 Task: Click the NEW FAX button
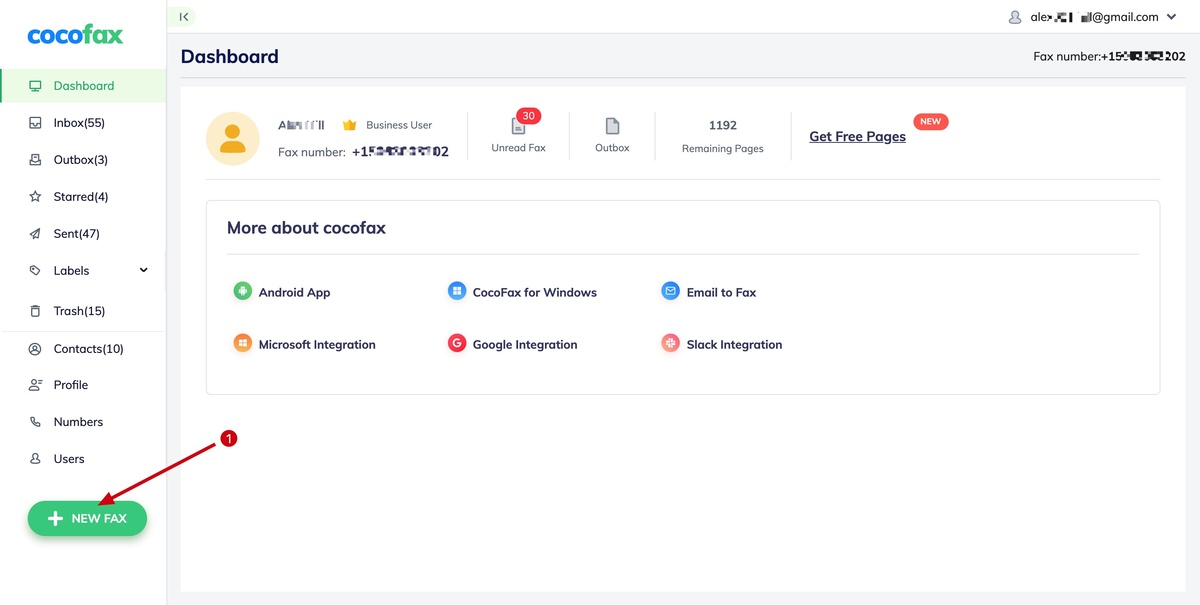[x=87, y=518]
